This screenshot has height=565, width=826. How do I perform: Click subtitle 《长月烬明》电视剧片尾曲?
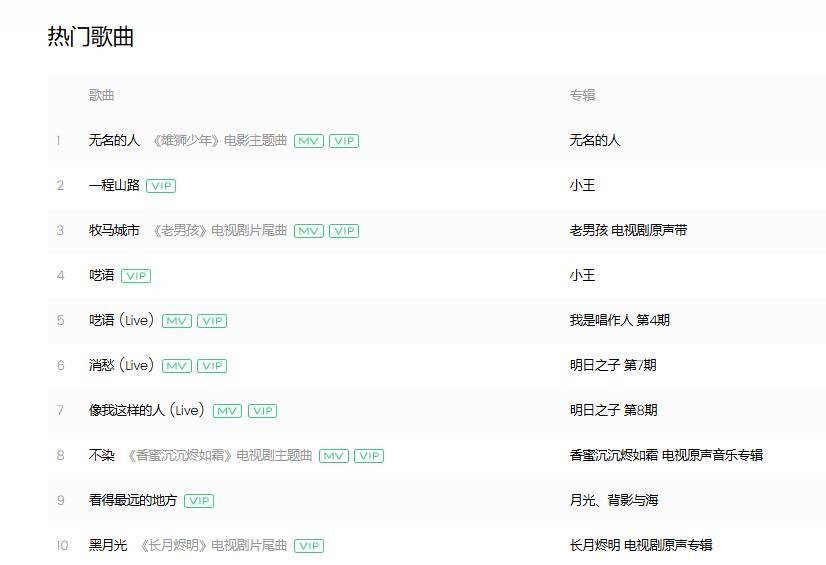pos(213,546)
